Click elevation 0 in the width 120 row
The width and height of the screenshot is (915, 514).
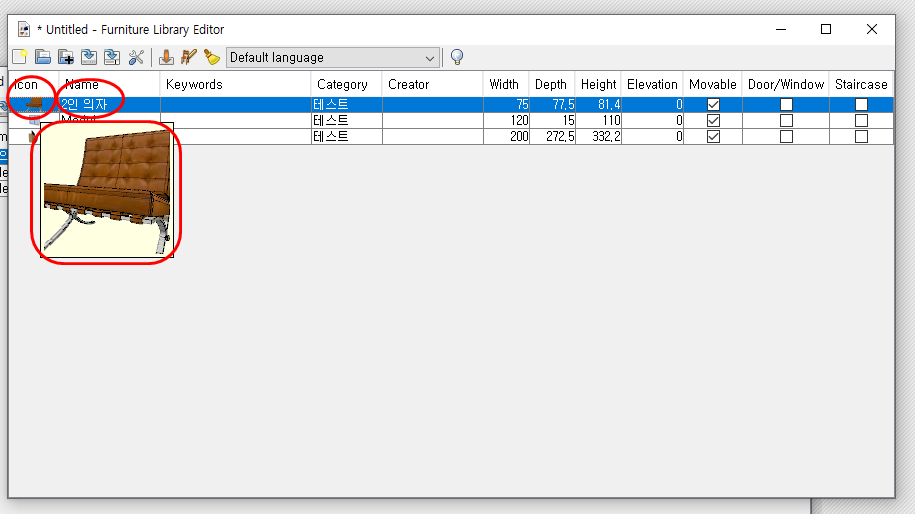click(652, 121)
